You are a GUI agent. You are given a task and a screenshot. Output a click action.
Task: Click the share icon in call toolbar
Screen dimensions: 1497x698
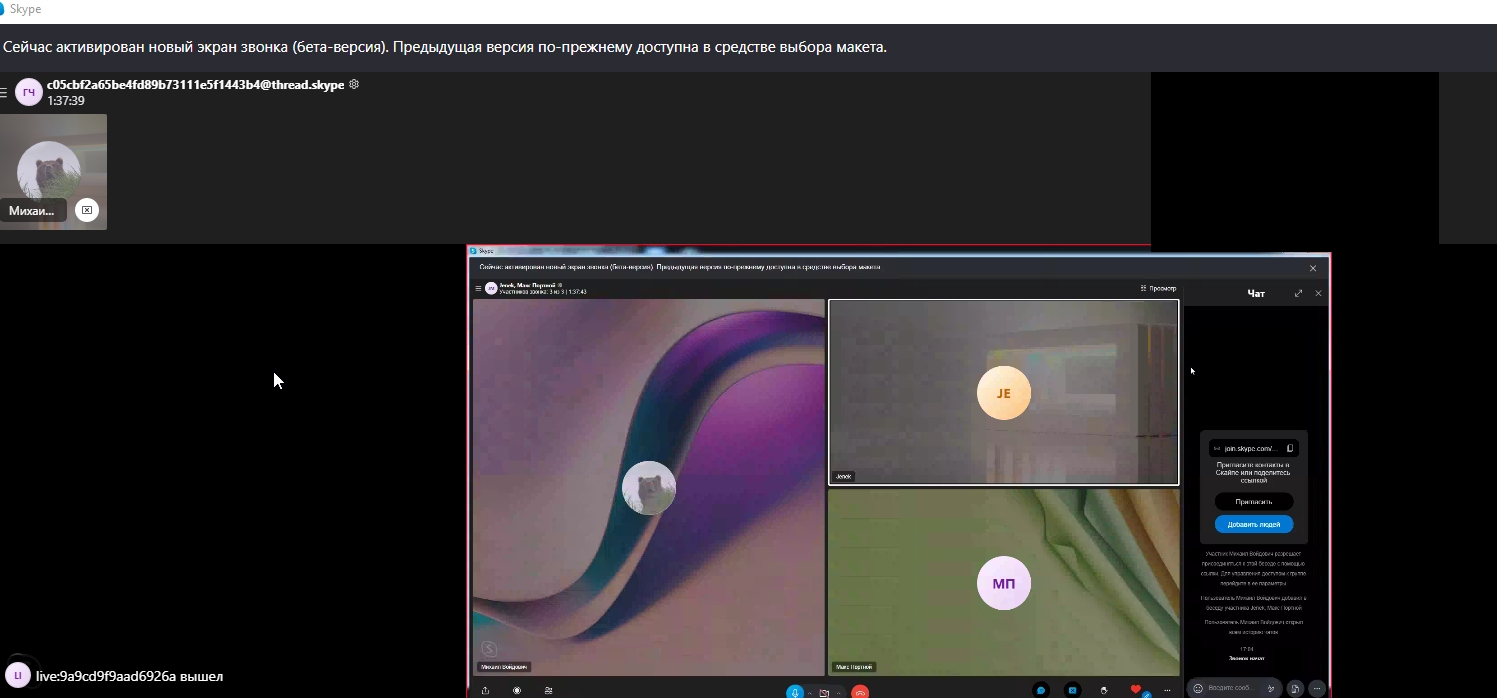pos(485,690)
